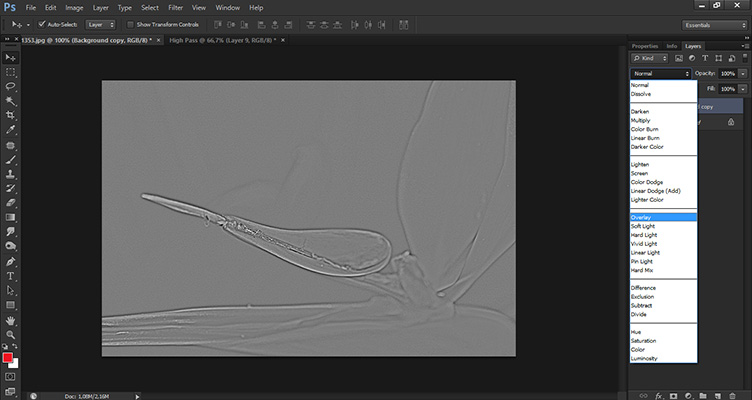752x400 pixels.
Task: Click the red foreground color swatch
Action: coord(8,357)
